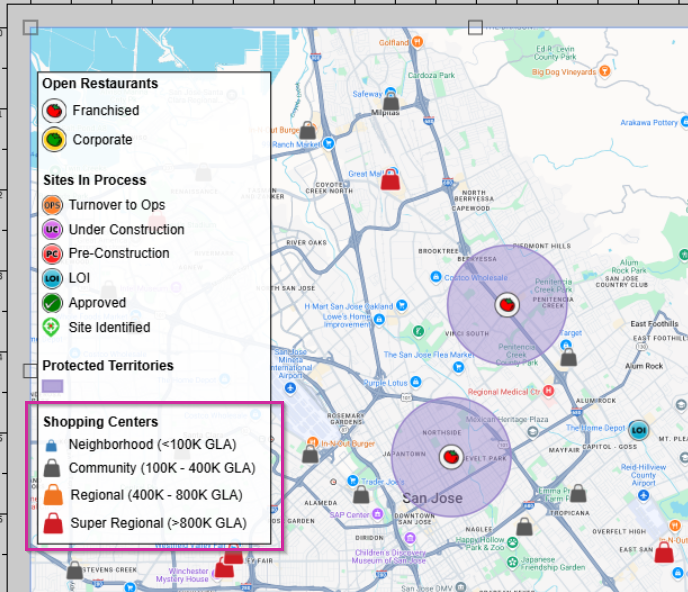Click the Super Regional red bag legend icon

(54, 522)
